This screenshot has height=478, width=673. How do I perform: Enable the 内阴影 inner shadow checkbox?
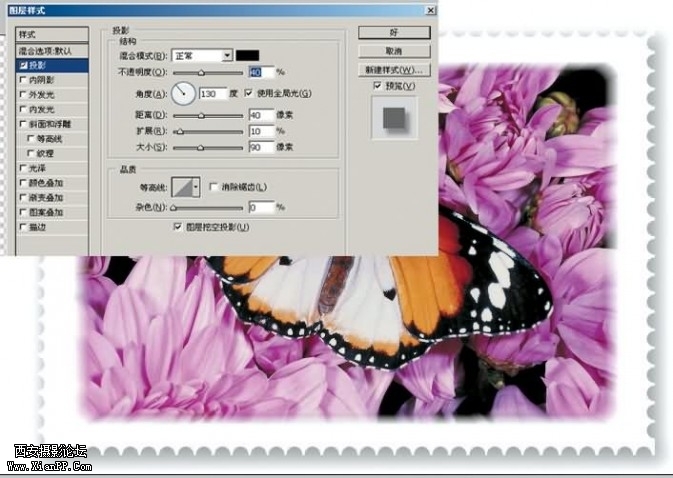tap(23, 80)
